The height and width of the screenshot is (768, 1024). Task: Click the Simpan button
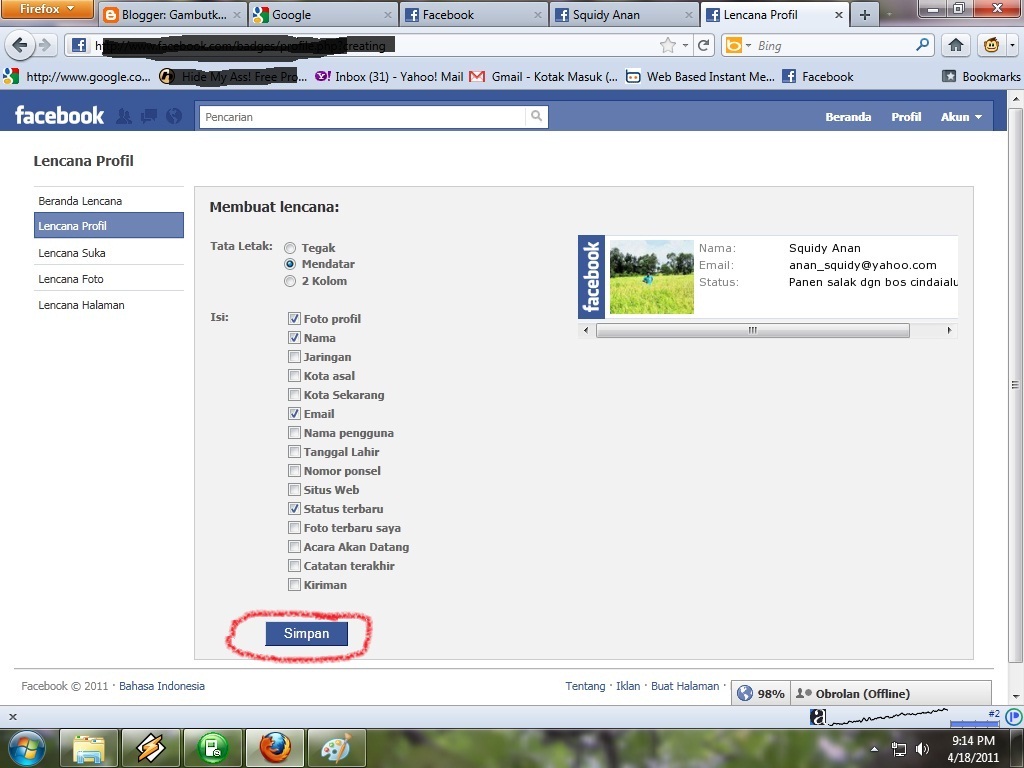(306, 633)
